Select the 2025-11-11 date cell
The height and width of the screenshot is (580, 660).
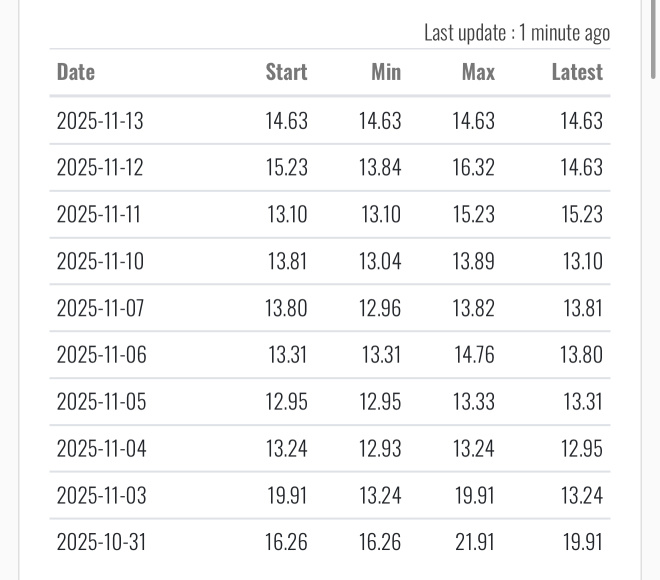click(100, 215)
